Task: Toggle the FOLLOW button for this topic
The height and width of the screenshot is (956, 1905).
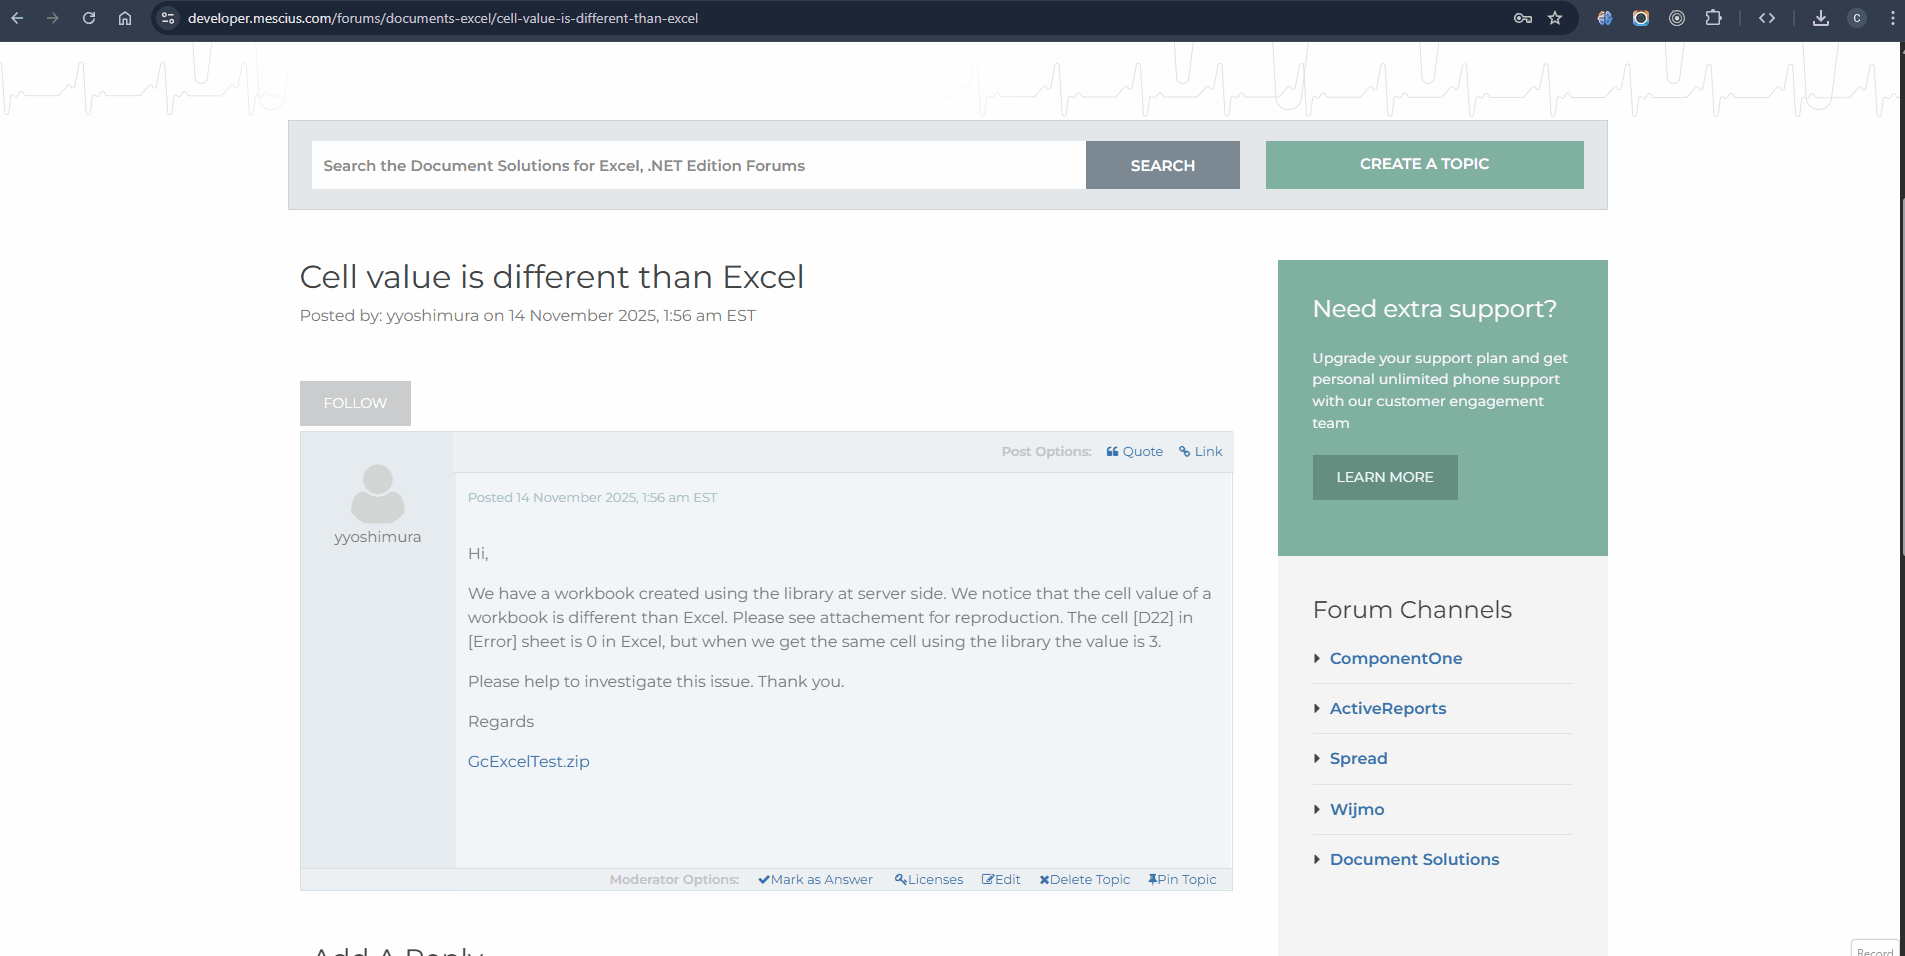Action: point(355,403)
